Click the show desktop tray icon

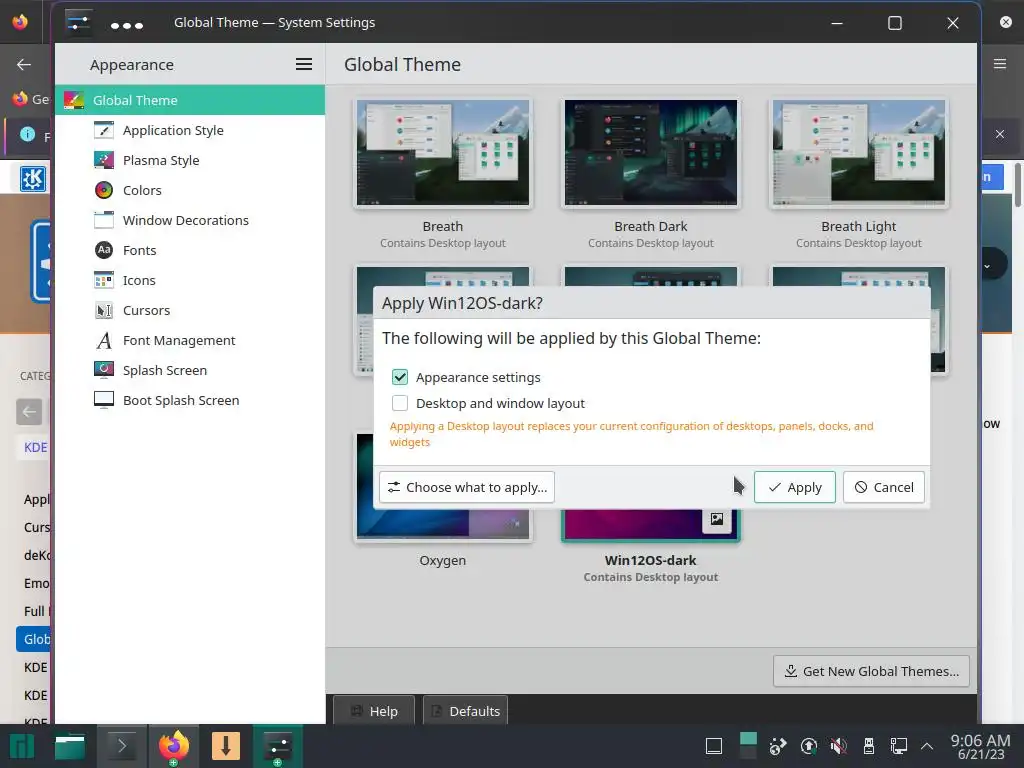pyautogui.click(x=714, y=746)
